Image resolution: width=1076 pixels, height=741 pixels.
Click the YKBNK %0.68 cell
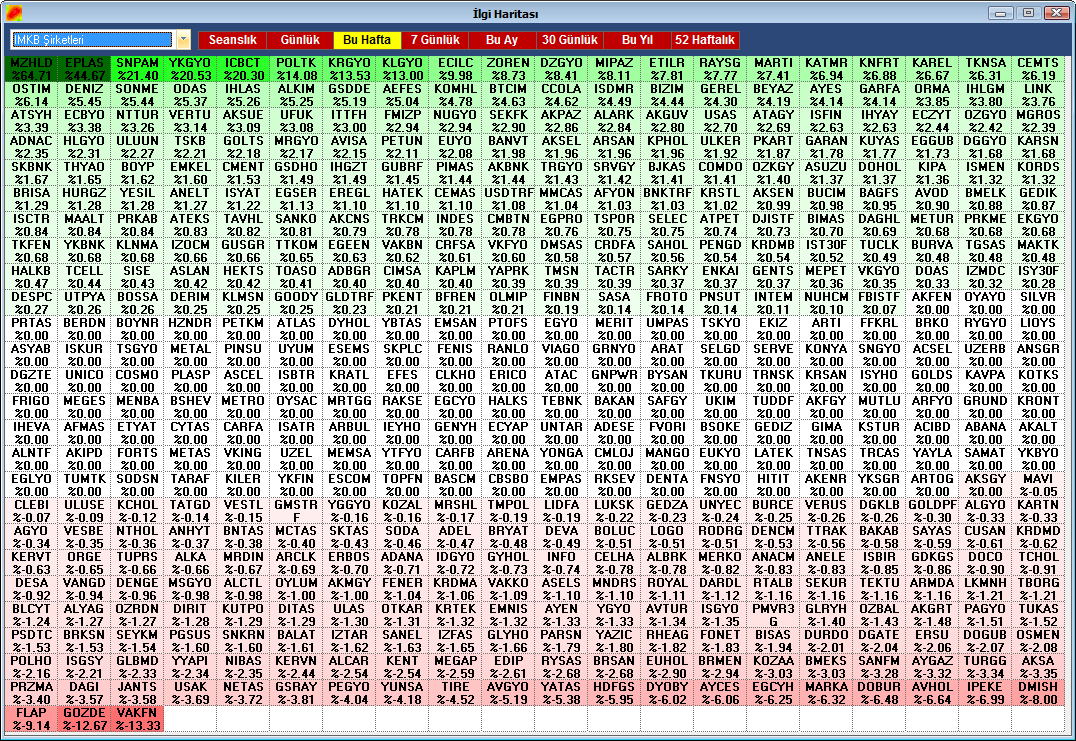click(84, 251)
